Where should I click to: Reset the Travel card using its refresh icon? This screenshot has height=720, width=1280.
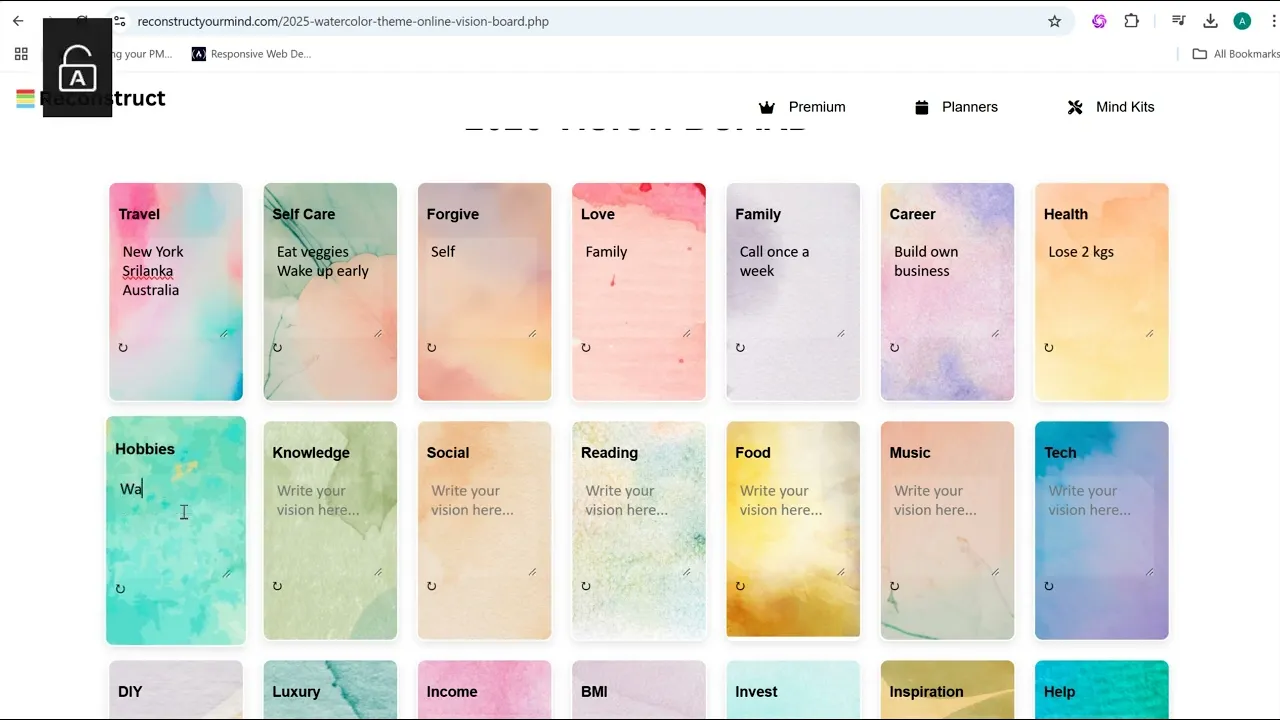[x=123, y=348]
